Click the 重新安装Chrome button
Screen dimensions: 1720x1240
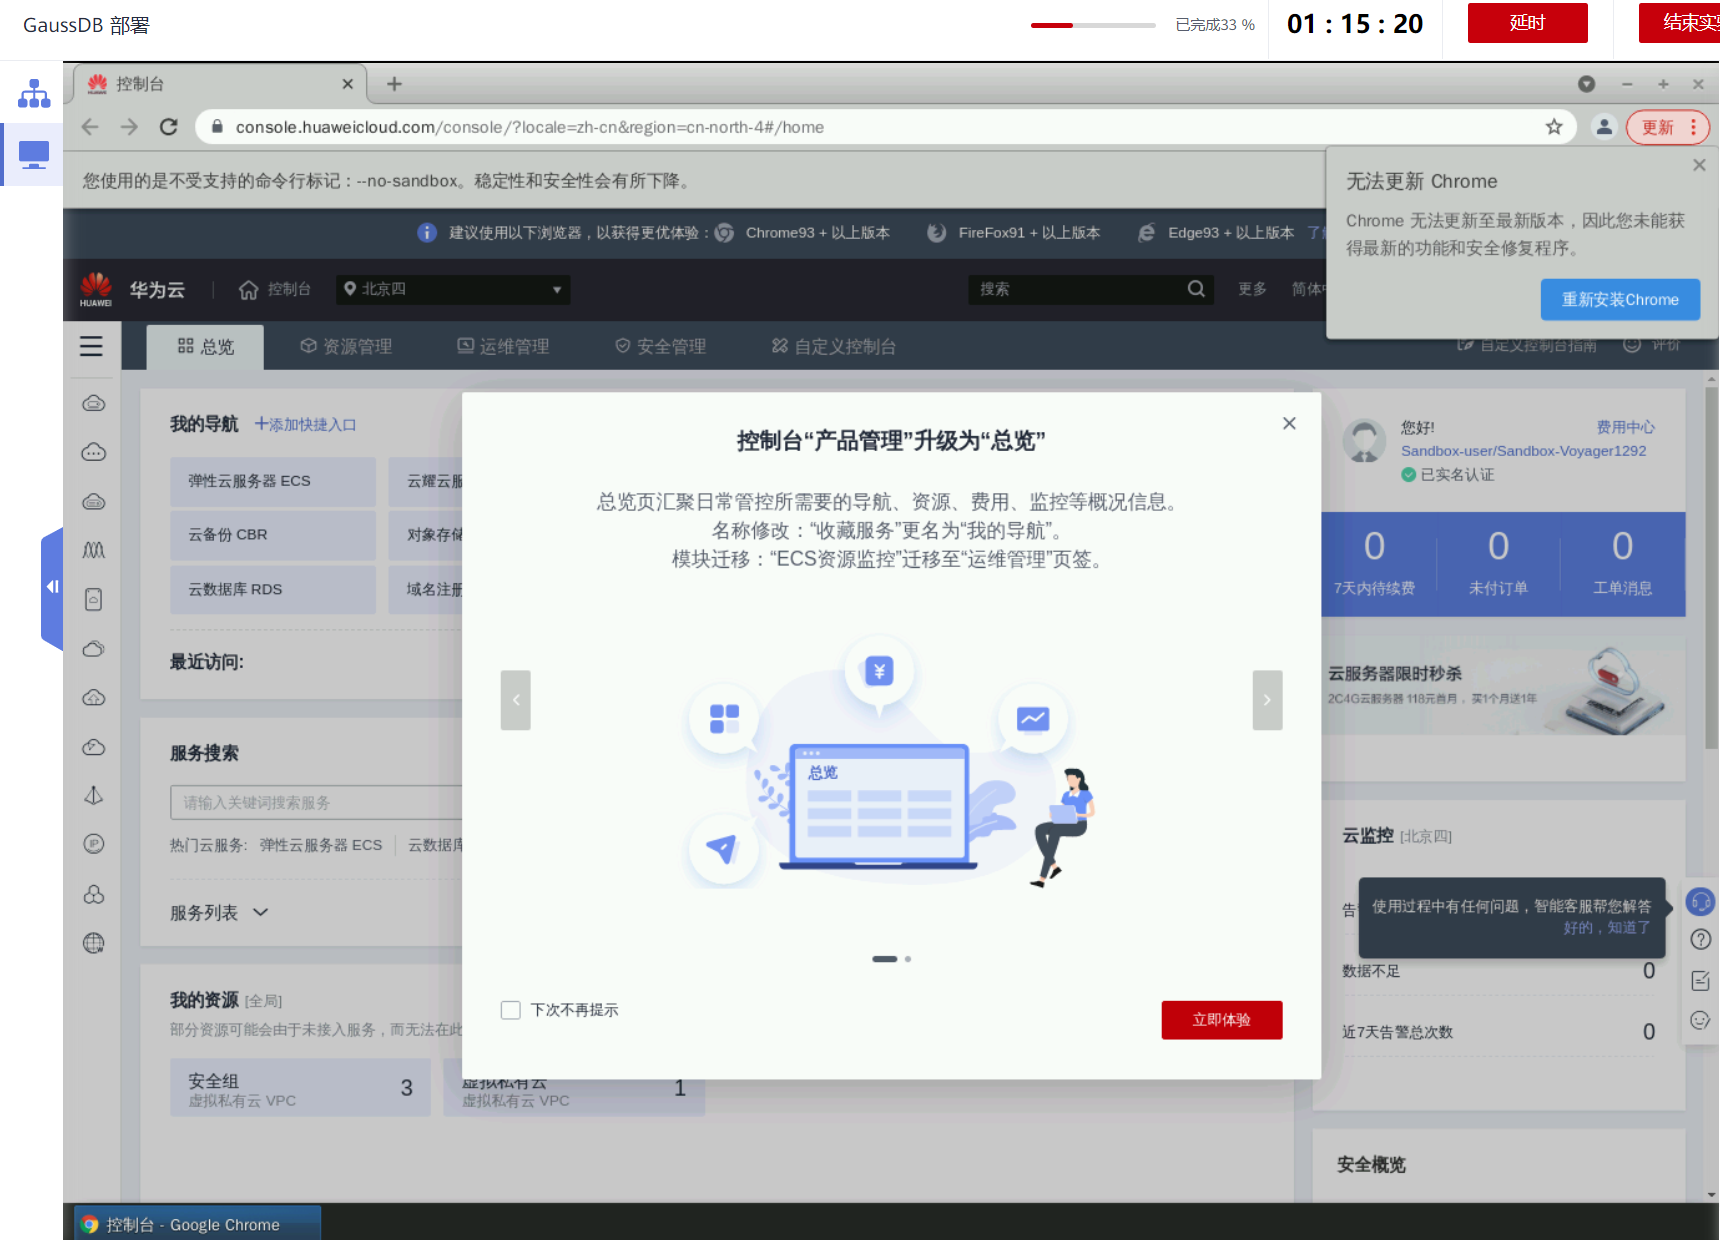(1620, 300)
